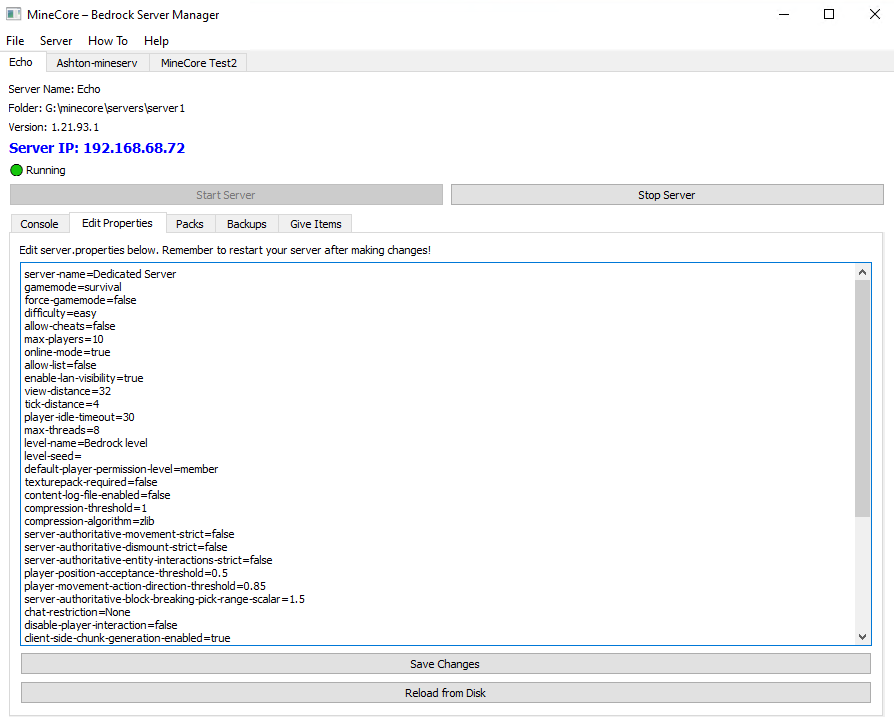Click the Version: 1.21.93.1 text

[54, 127]
